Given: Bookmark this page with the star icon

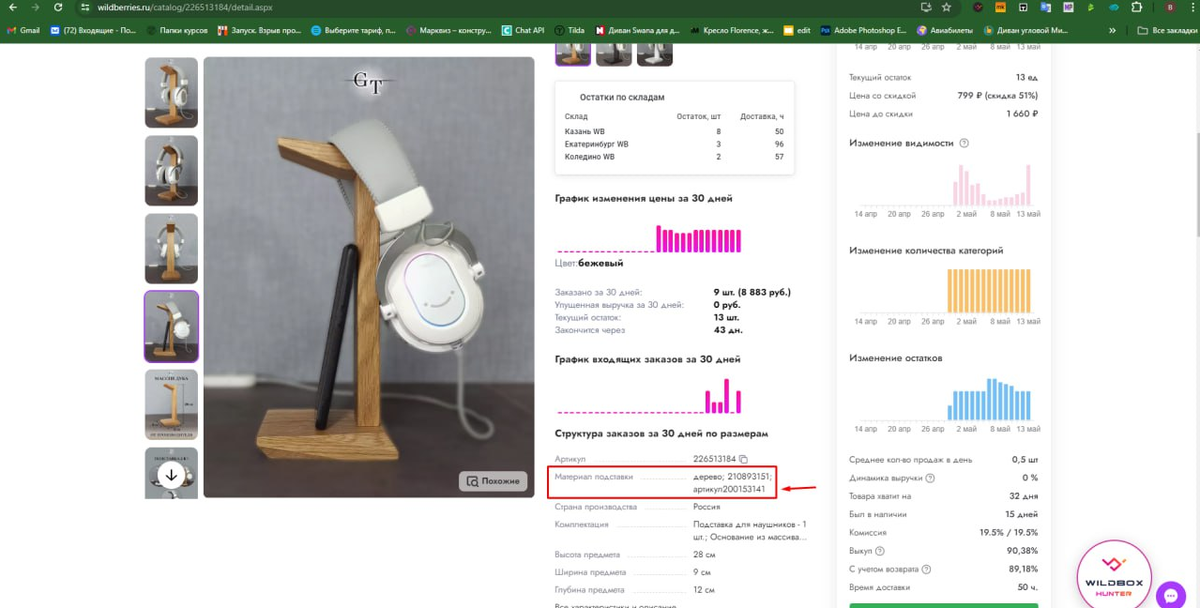Looking at the screenshot, I should point(946,7).
